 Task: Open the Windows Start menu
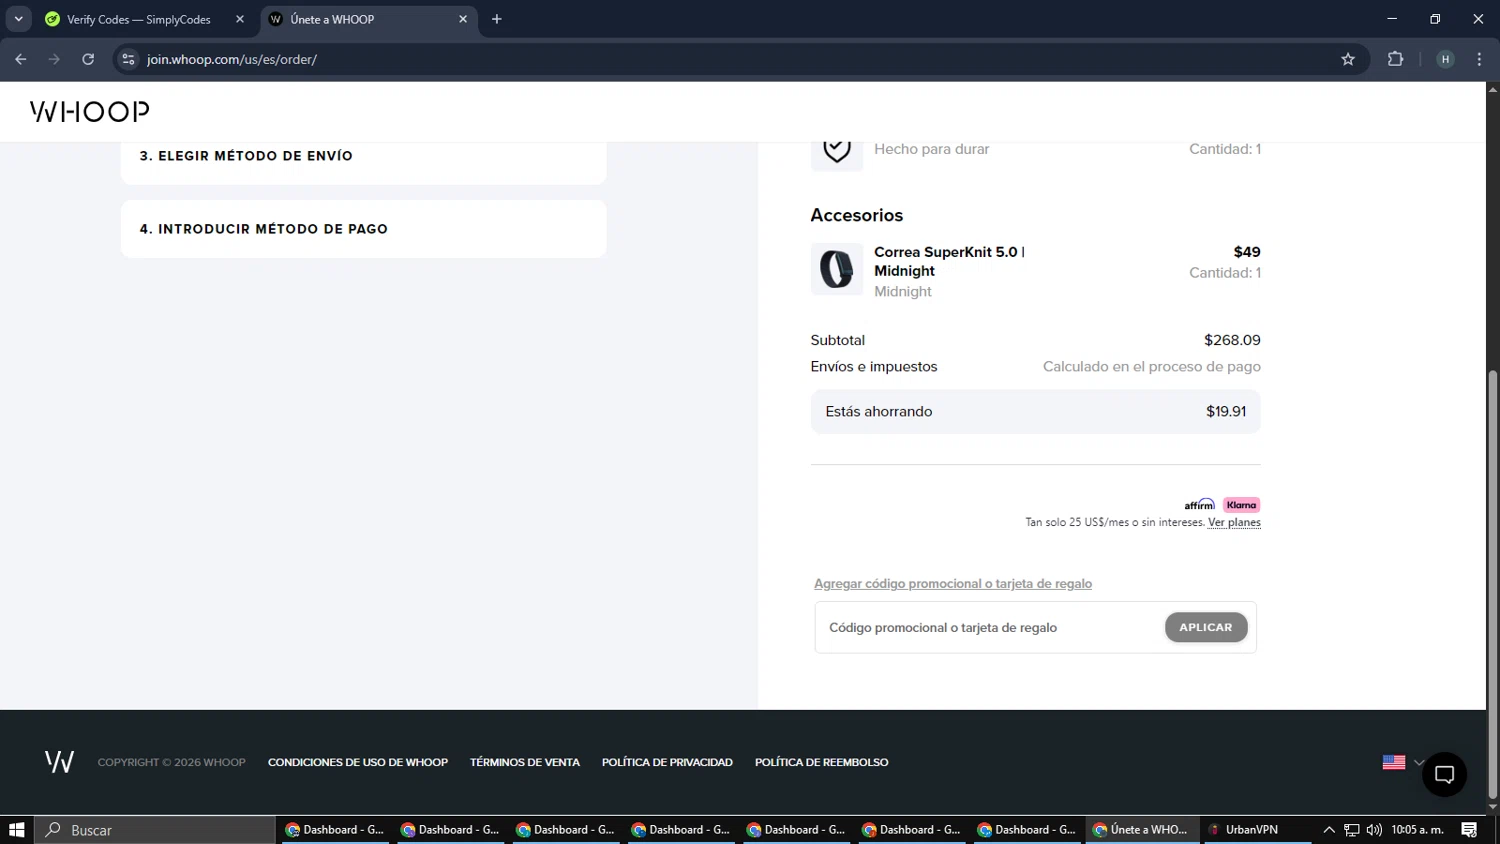point(16,830)
